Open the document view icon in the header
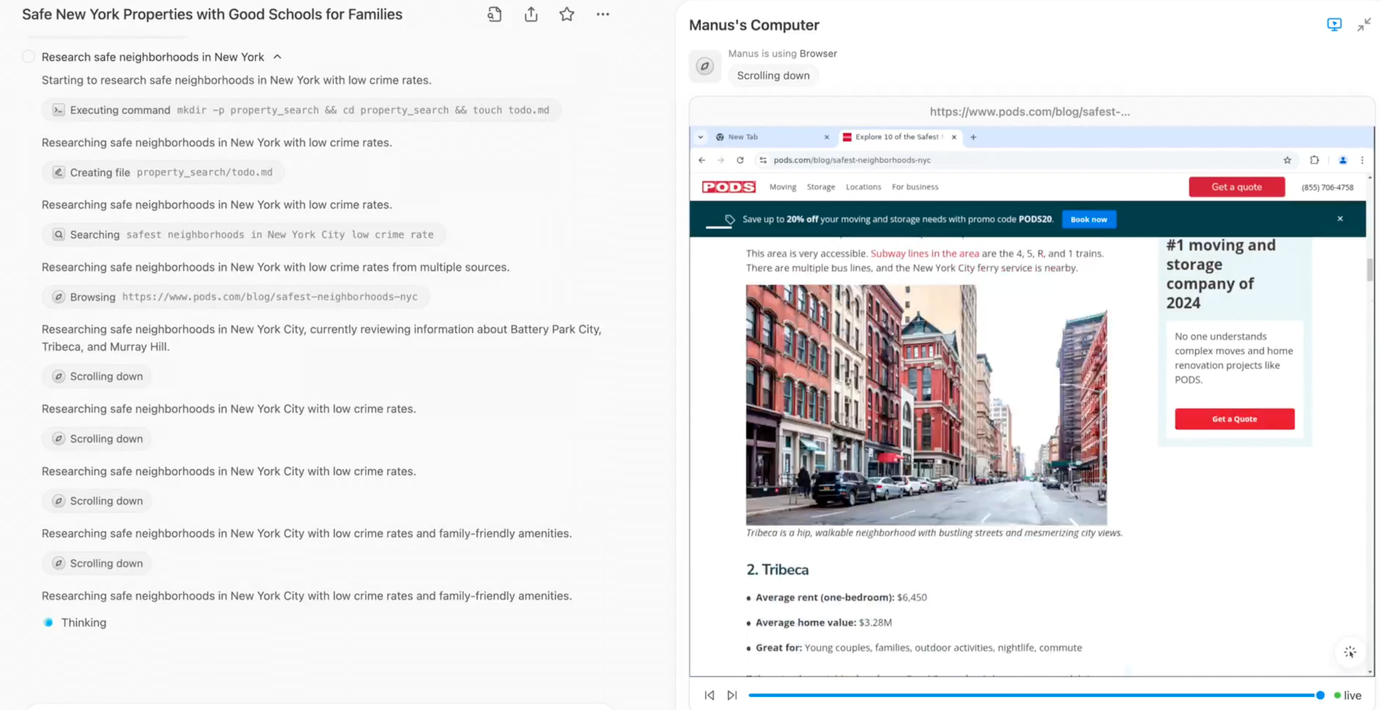Viewport: 1380px width, 710px height. point(495,15)
